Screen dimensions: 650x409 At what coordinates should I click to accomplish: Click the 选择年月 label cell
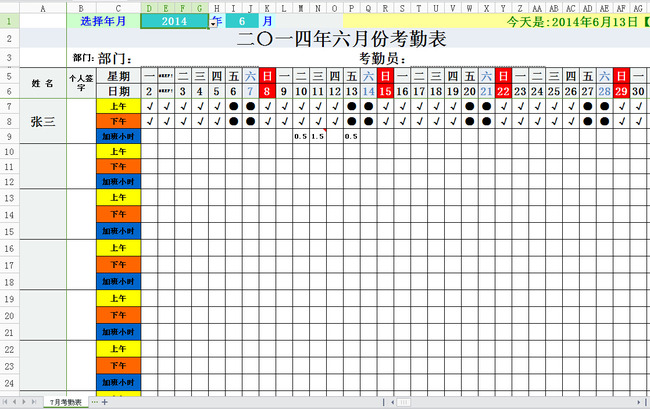(x=104, y=21)
